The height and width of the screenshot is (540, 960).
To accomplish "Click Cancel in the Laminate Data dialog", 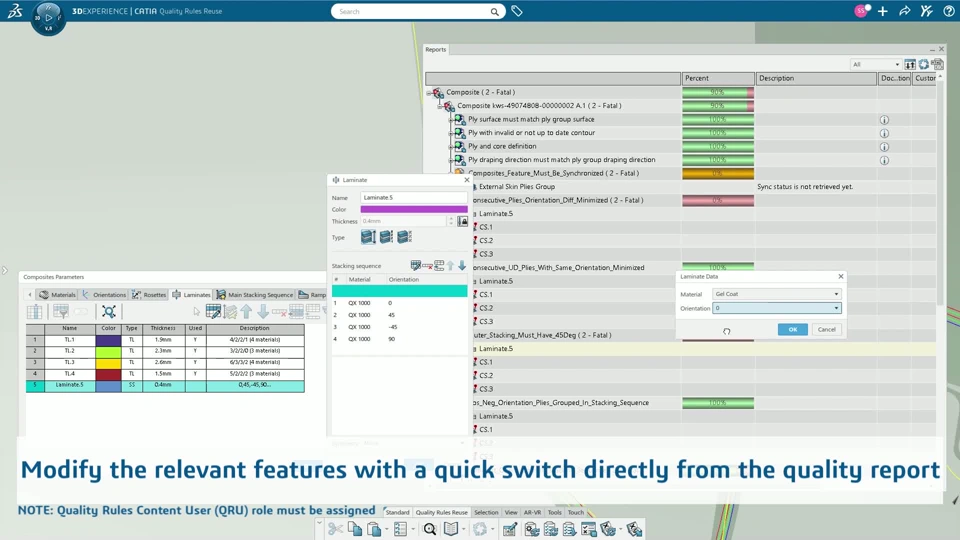I will tap(827, 329).
